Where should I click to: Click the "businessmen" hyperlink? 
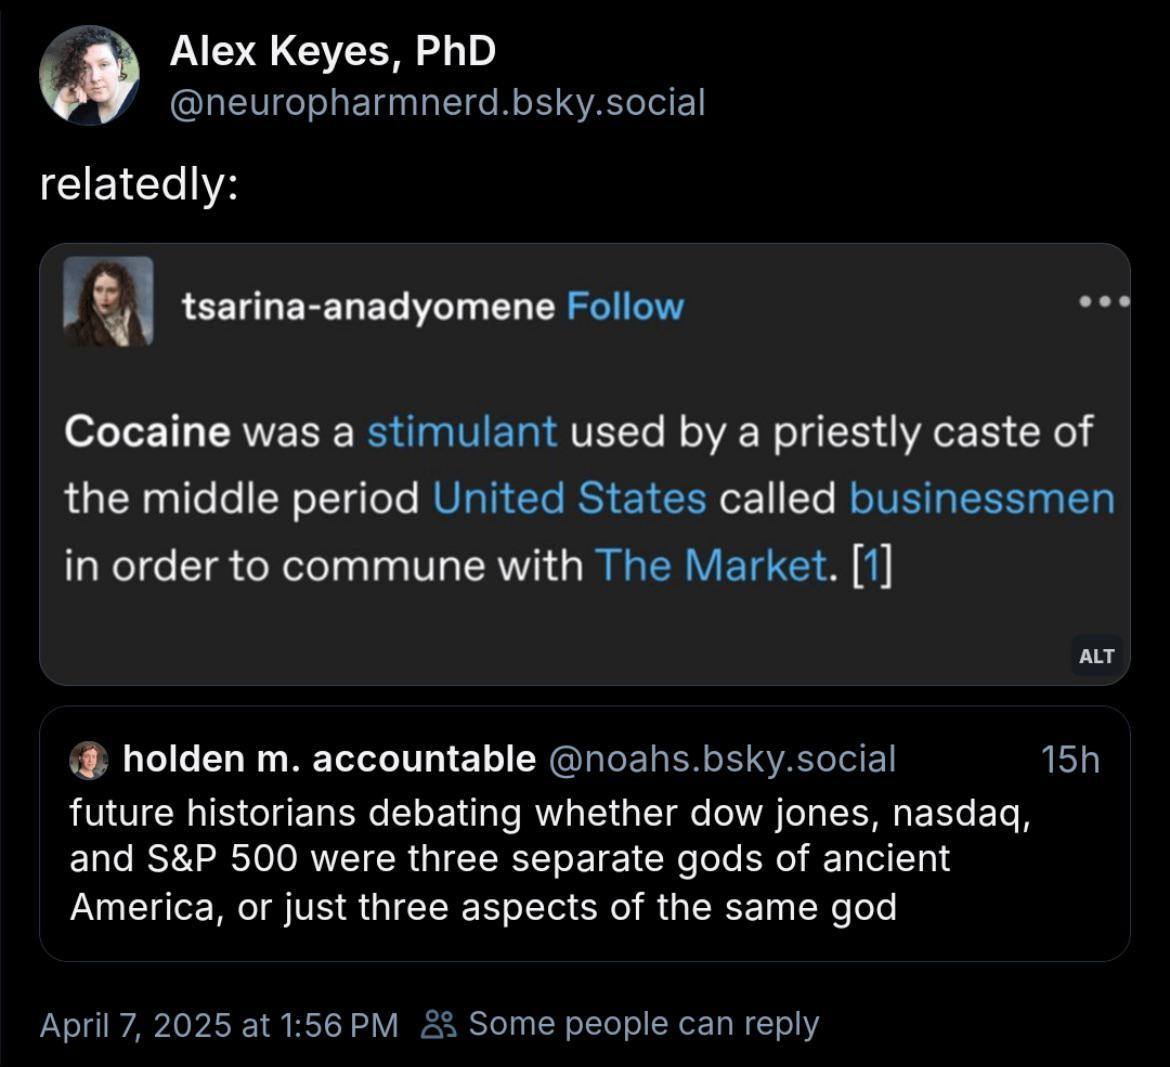point(981,498)
